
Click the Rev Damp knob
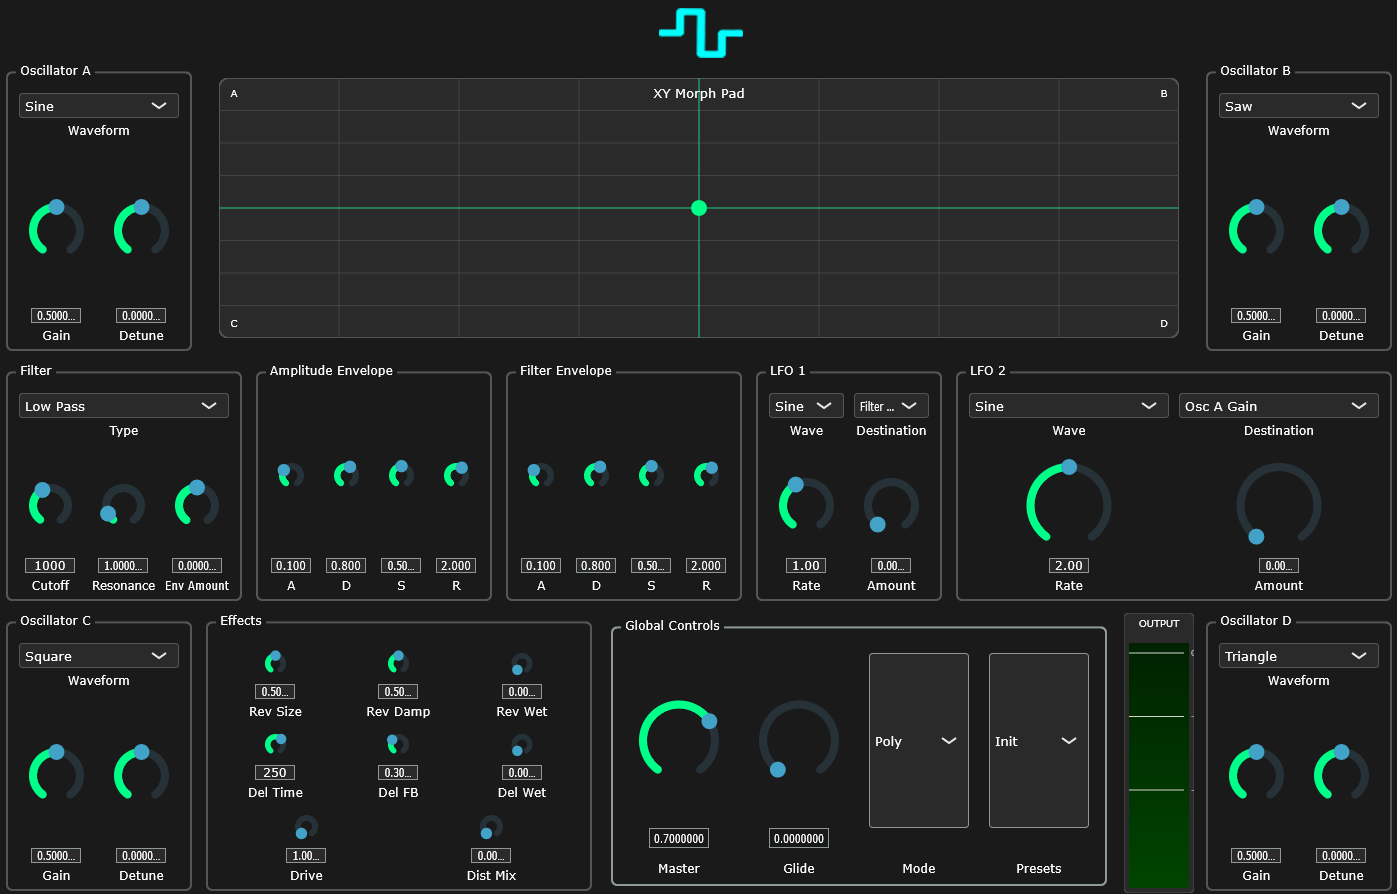[x=398, y=663]
